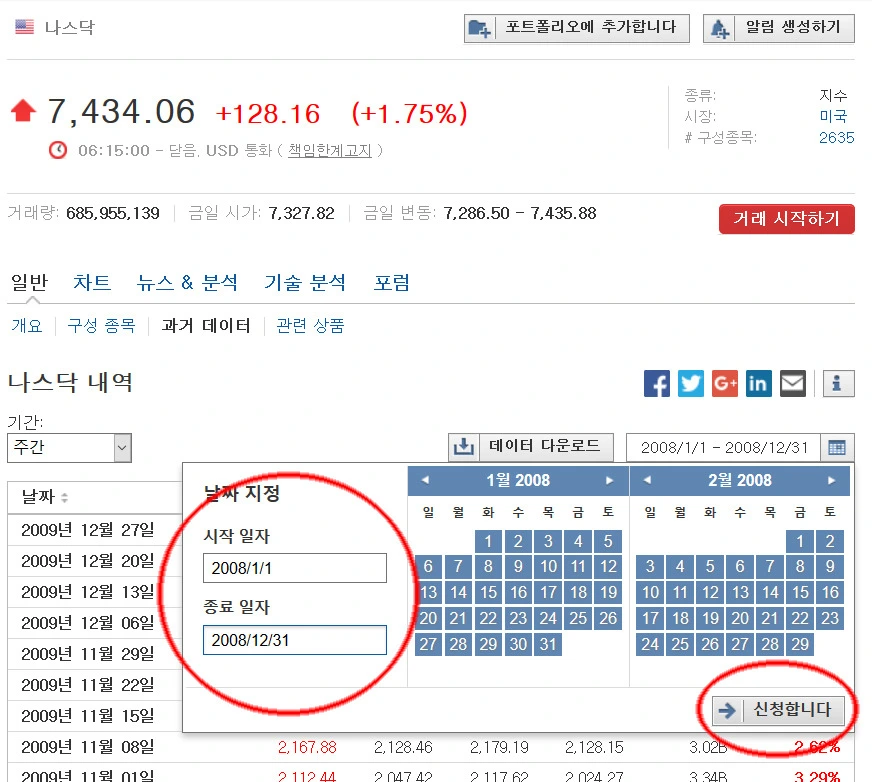Select the 개요 sub-tab

click(x=27, y=325)
